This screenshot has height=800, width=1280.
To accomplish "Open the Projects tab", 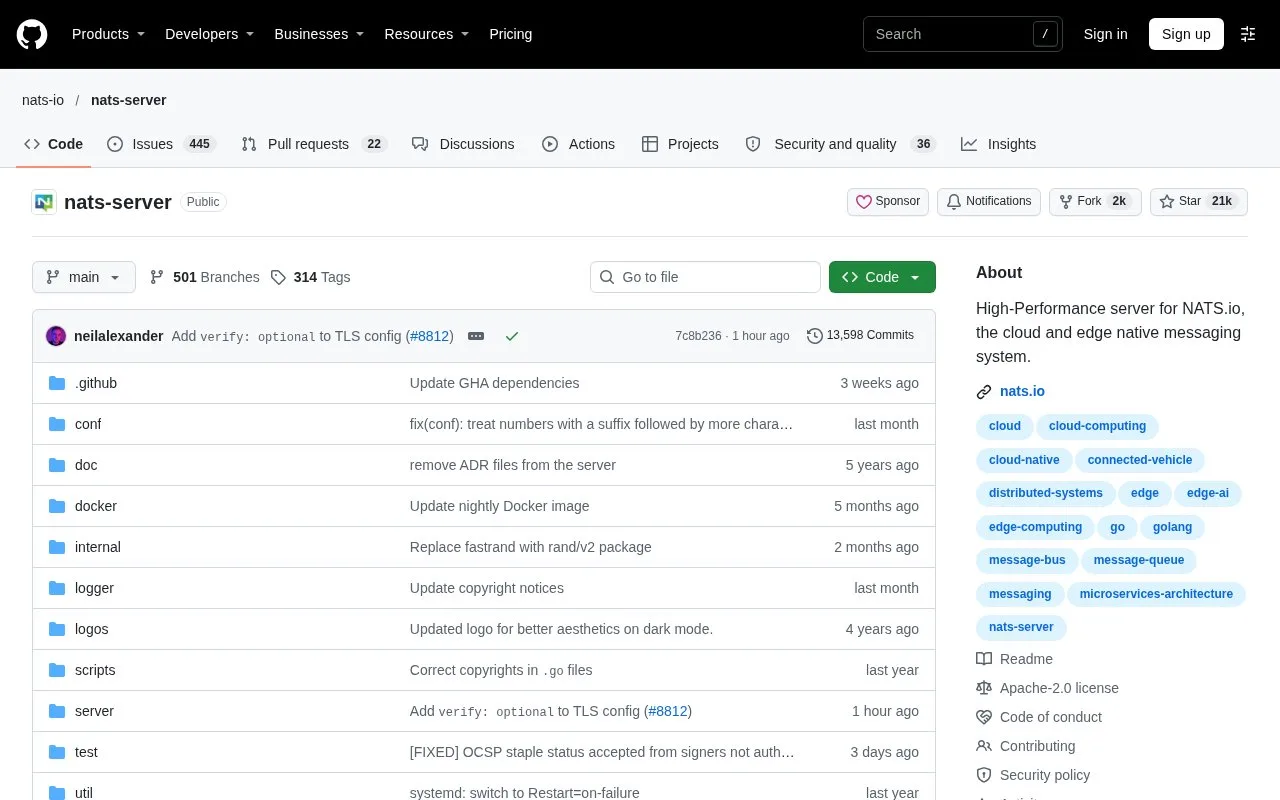I will (680, 144).
